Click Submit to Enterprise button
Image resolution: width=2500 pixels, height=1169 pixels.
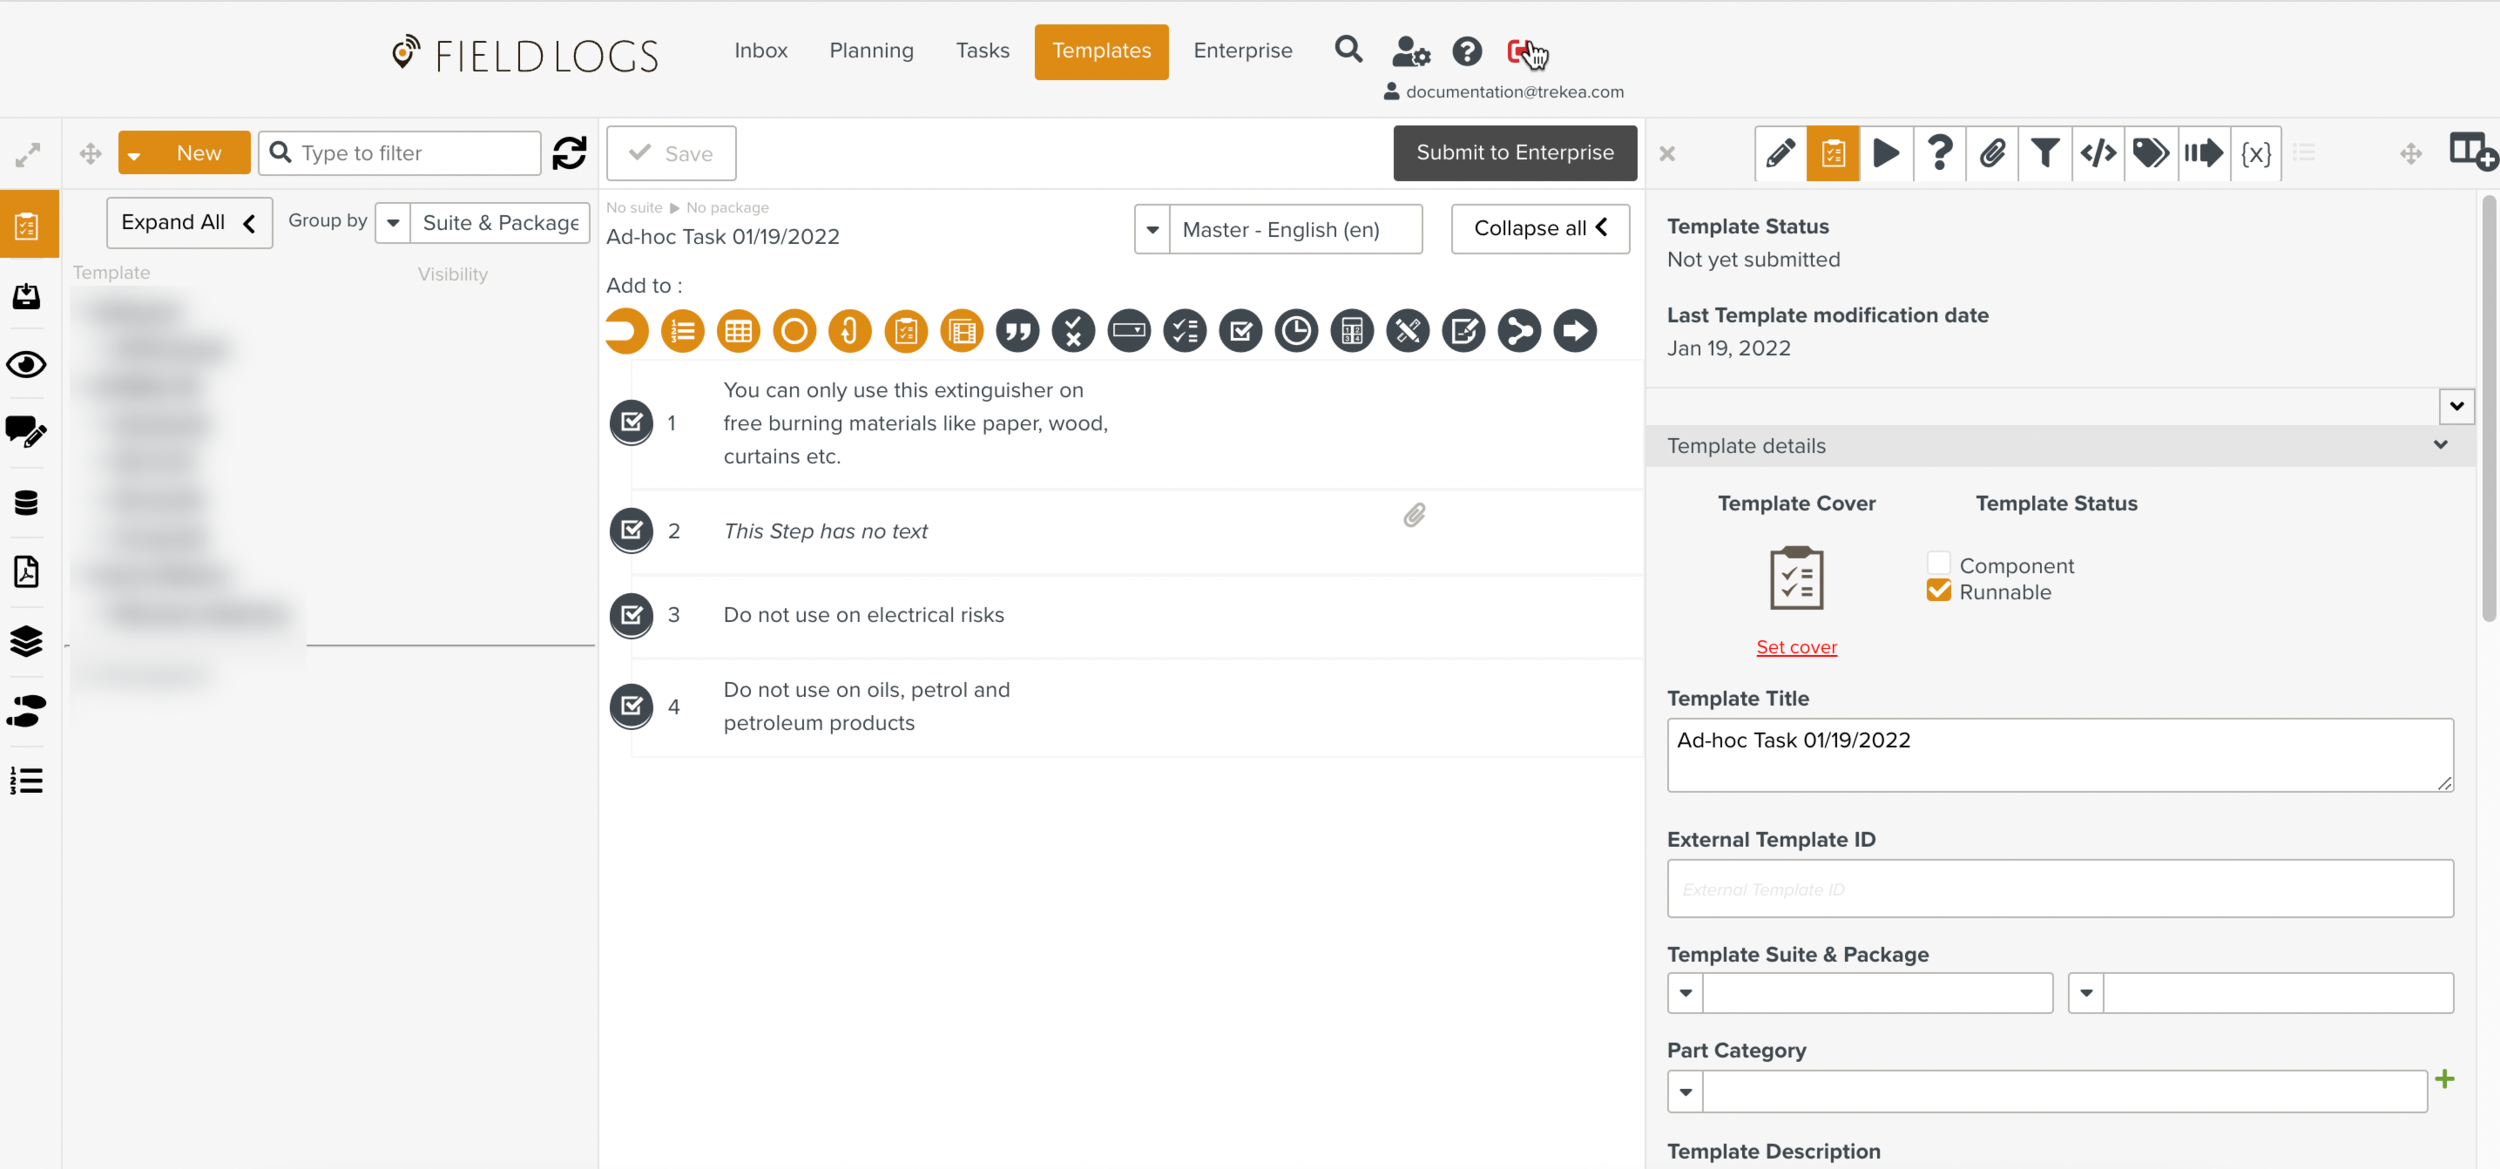pos(1514,153)
